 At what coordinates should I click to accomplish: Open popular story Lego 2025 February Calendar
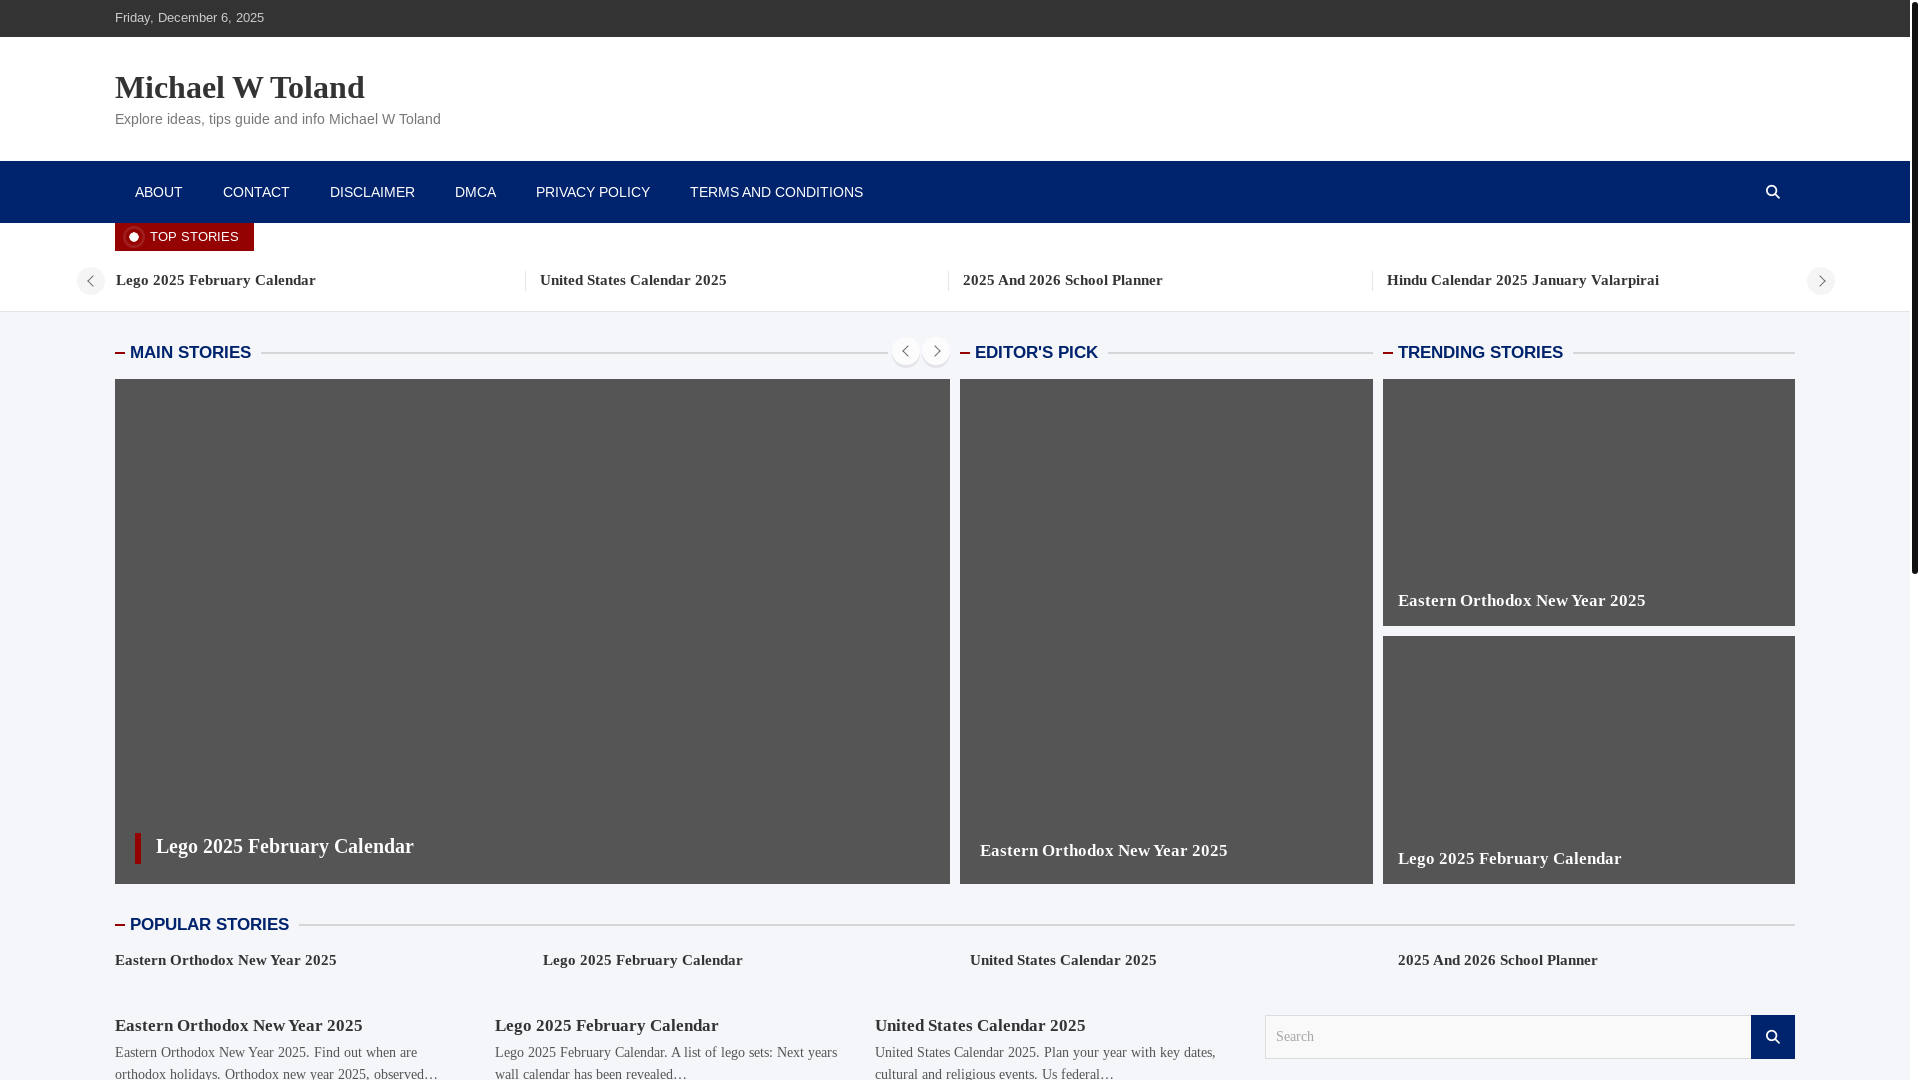(643, 960)
